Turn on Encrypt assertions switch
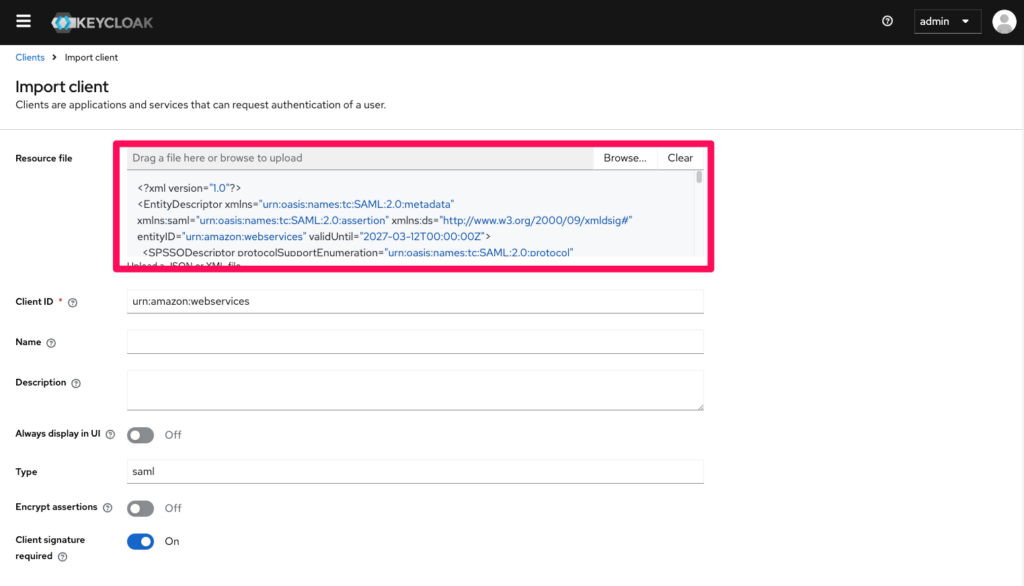 point(141,508)
